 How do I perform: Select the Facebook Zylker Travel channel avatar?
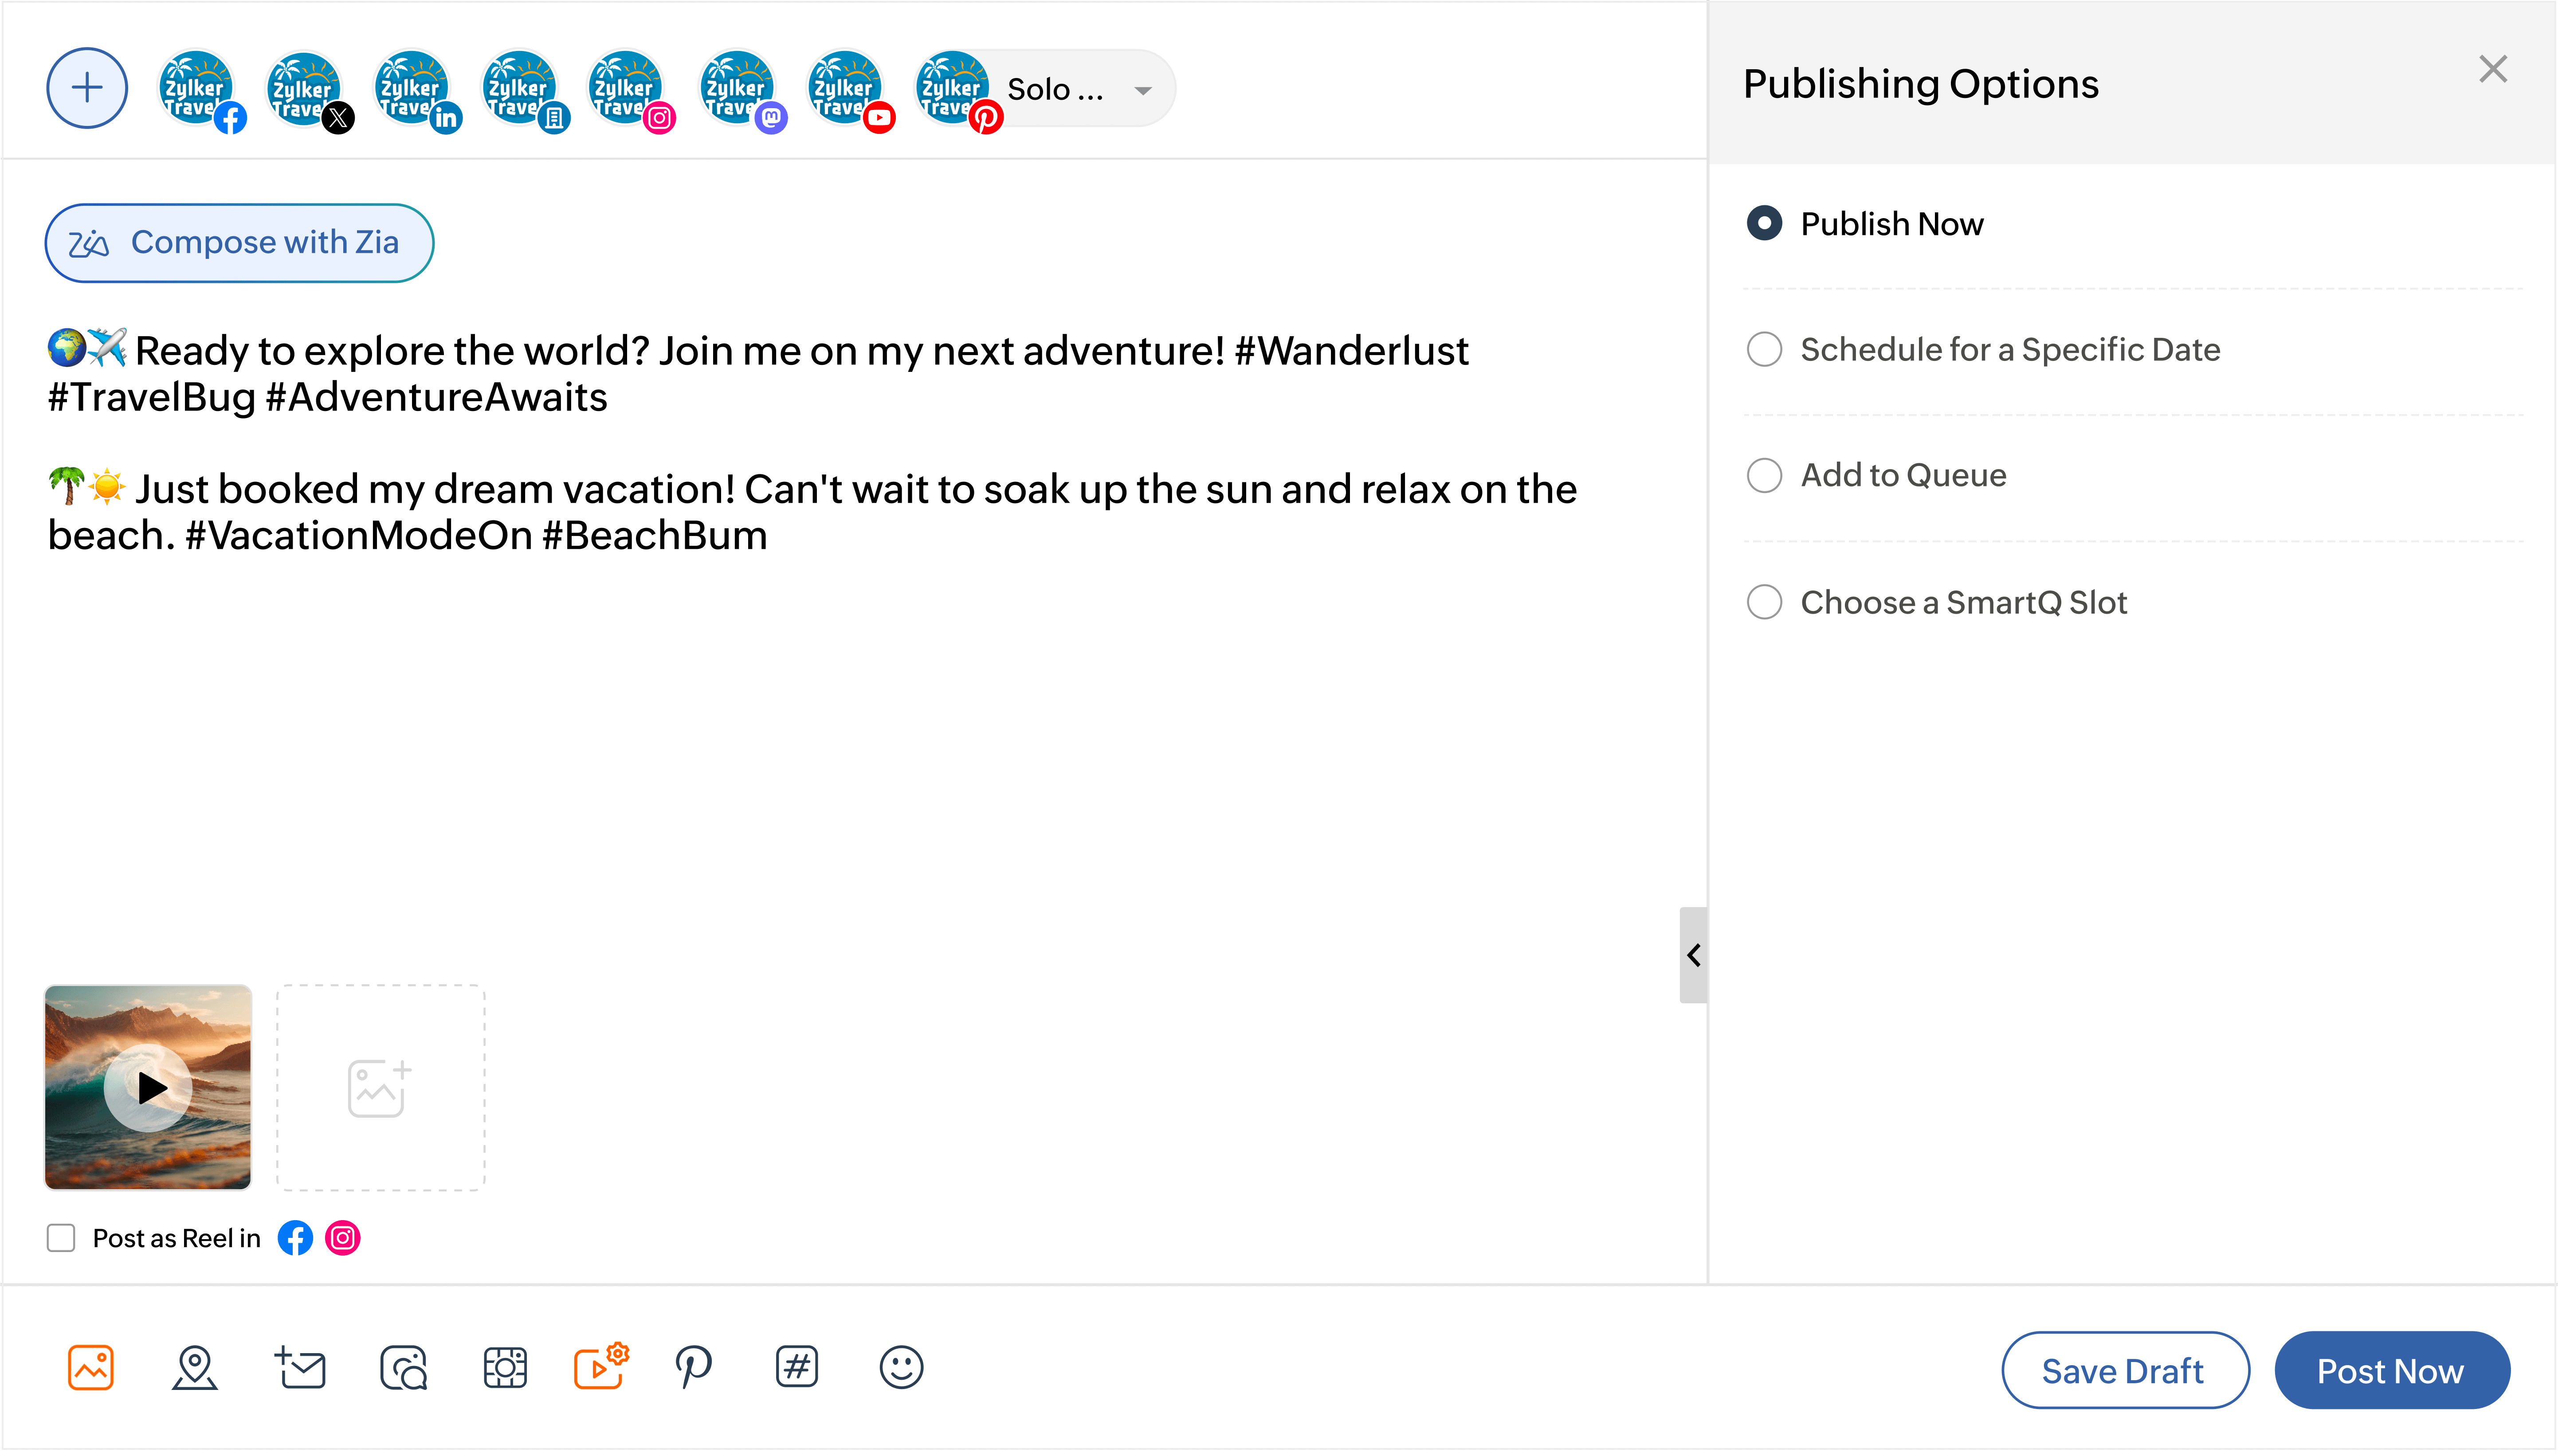click(197, 88)
